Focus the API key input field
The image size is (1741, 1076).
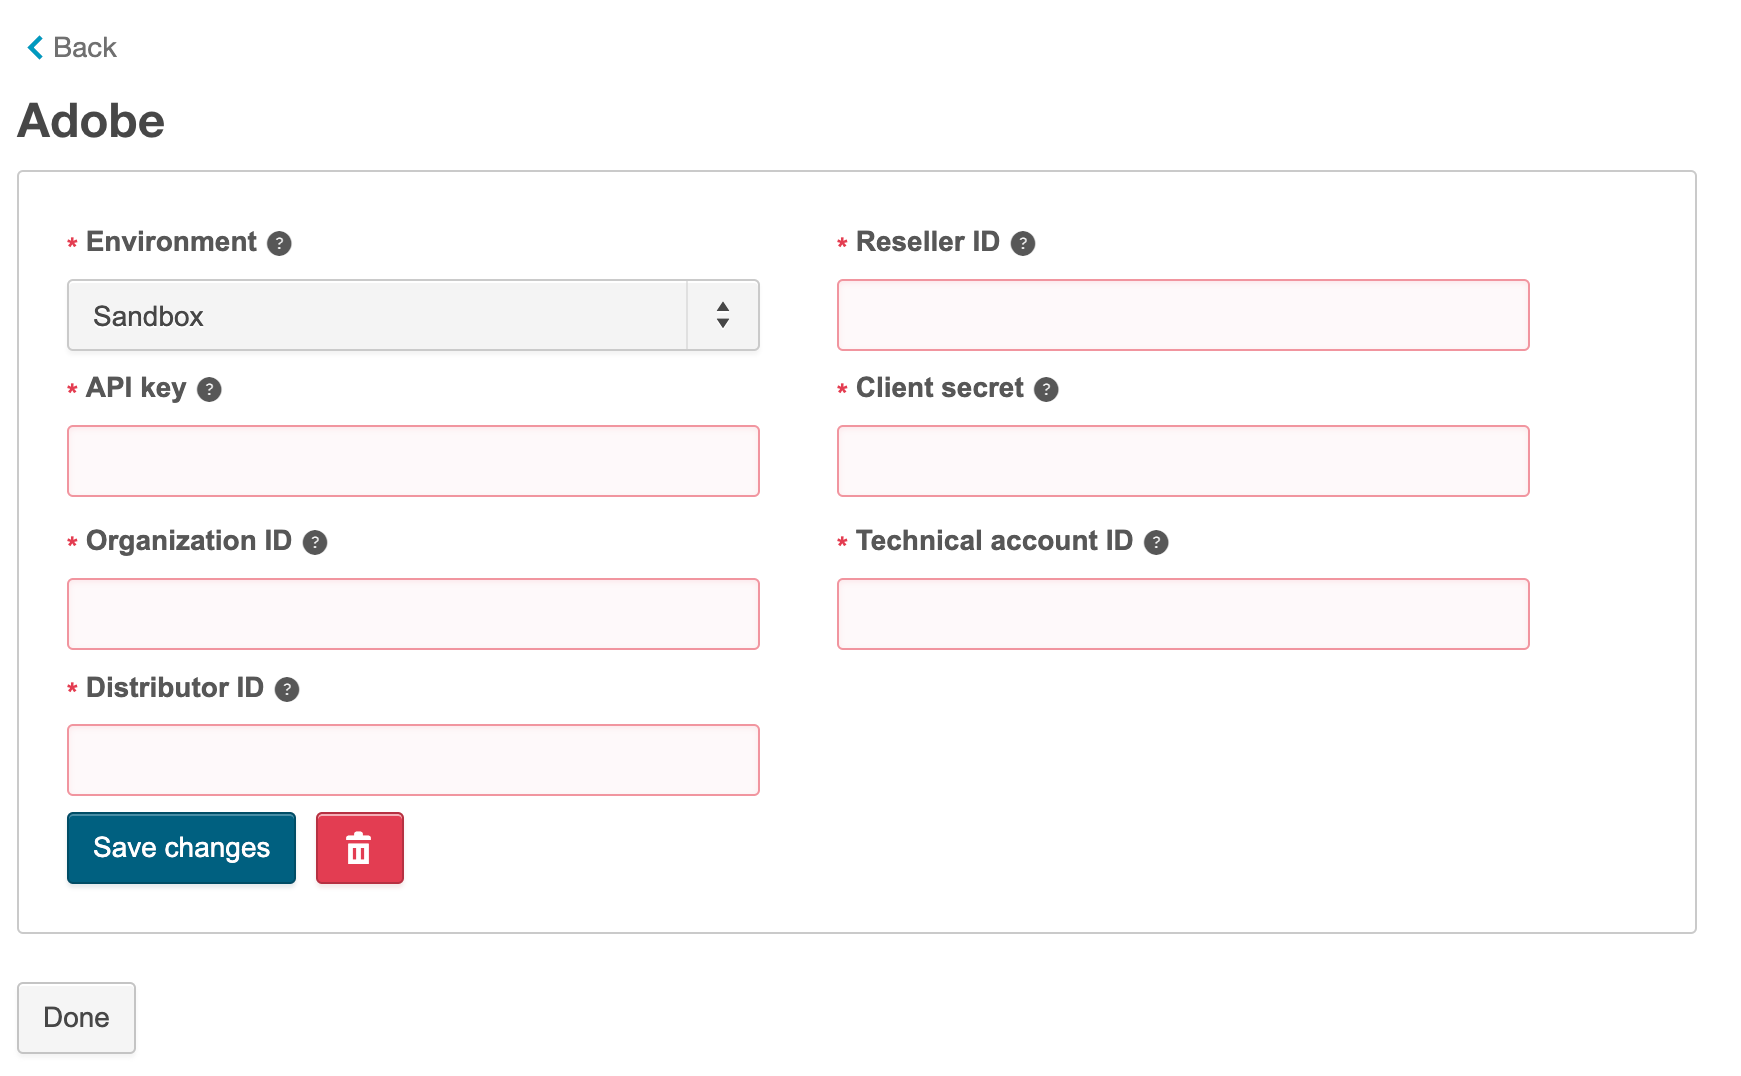[x=413, y=461]
